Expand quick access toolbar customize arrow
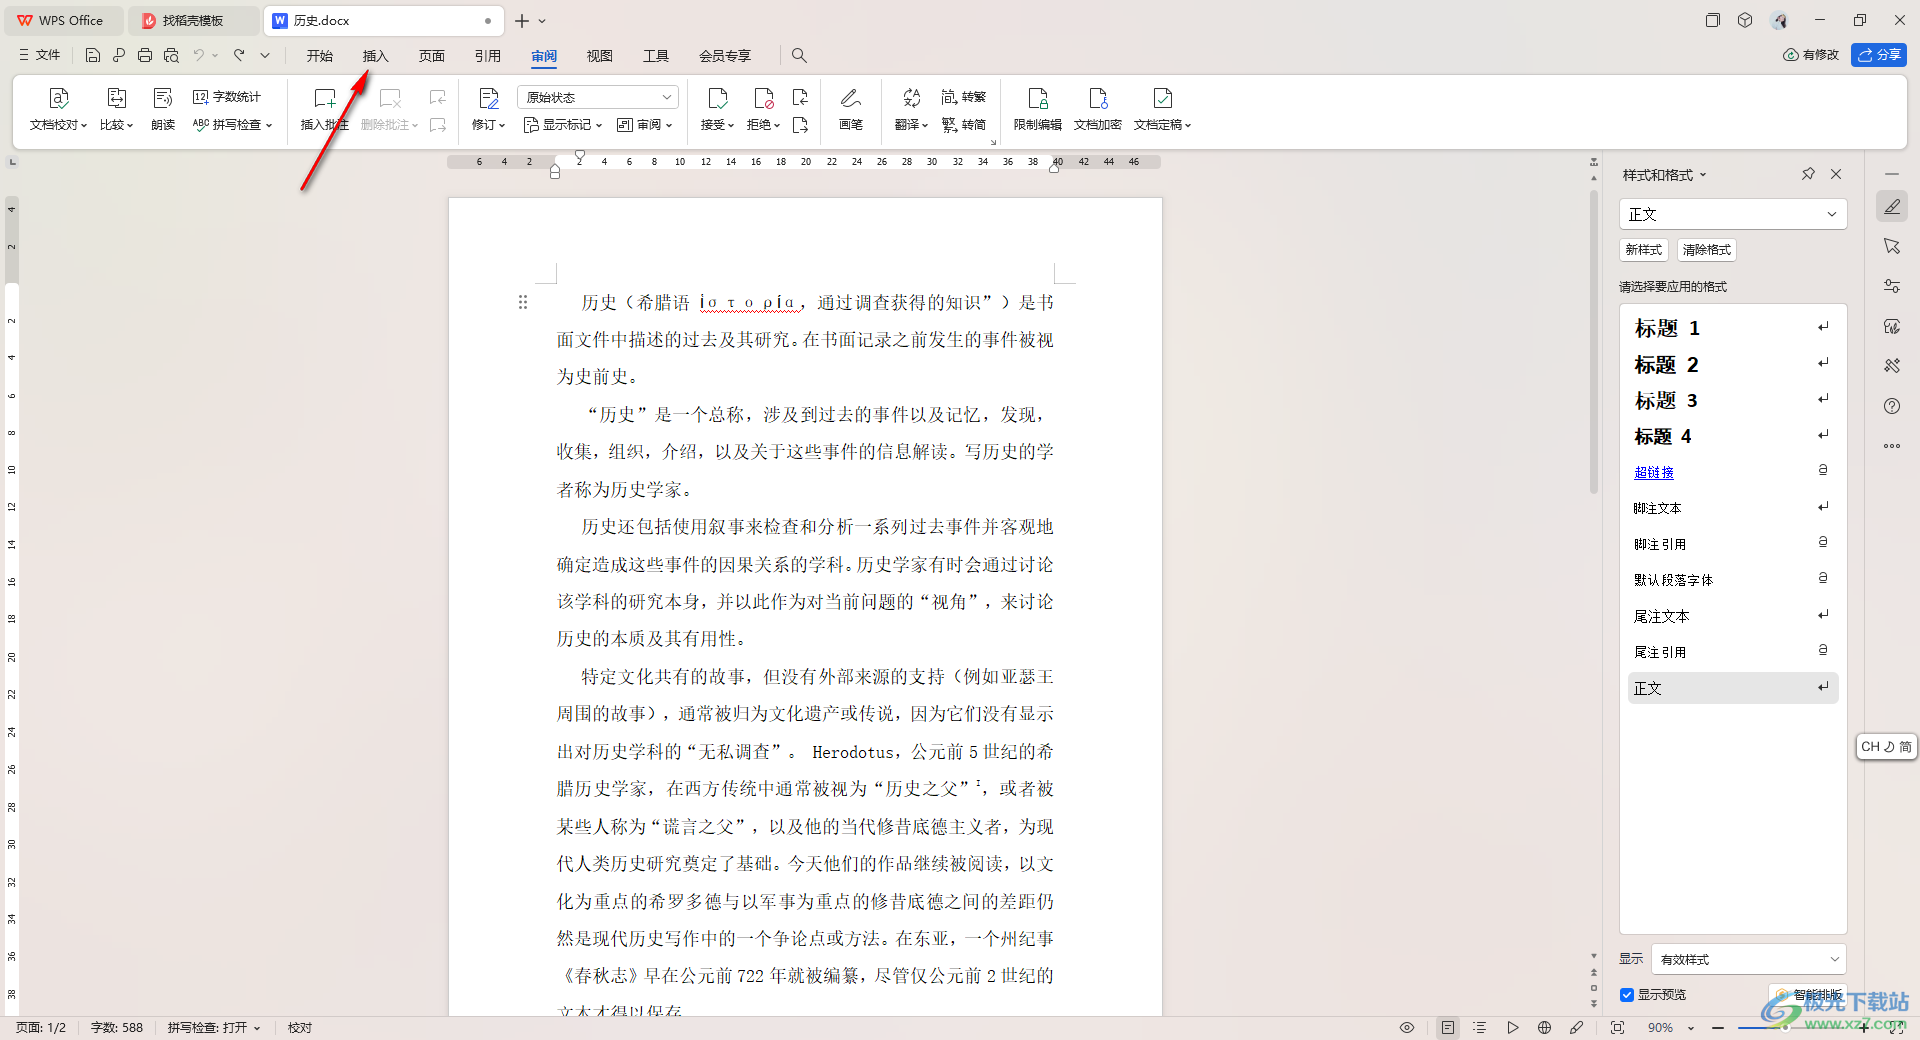 (x=265, y=55)
